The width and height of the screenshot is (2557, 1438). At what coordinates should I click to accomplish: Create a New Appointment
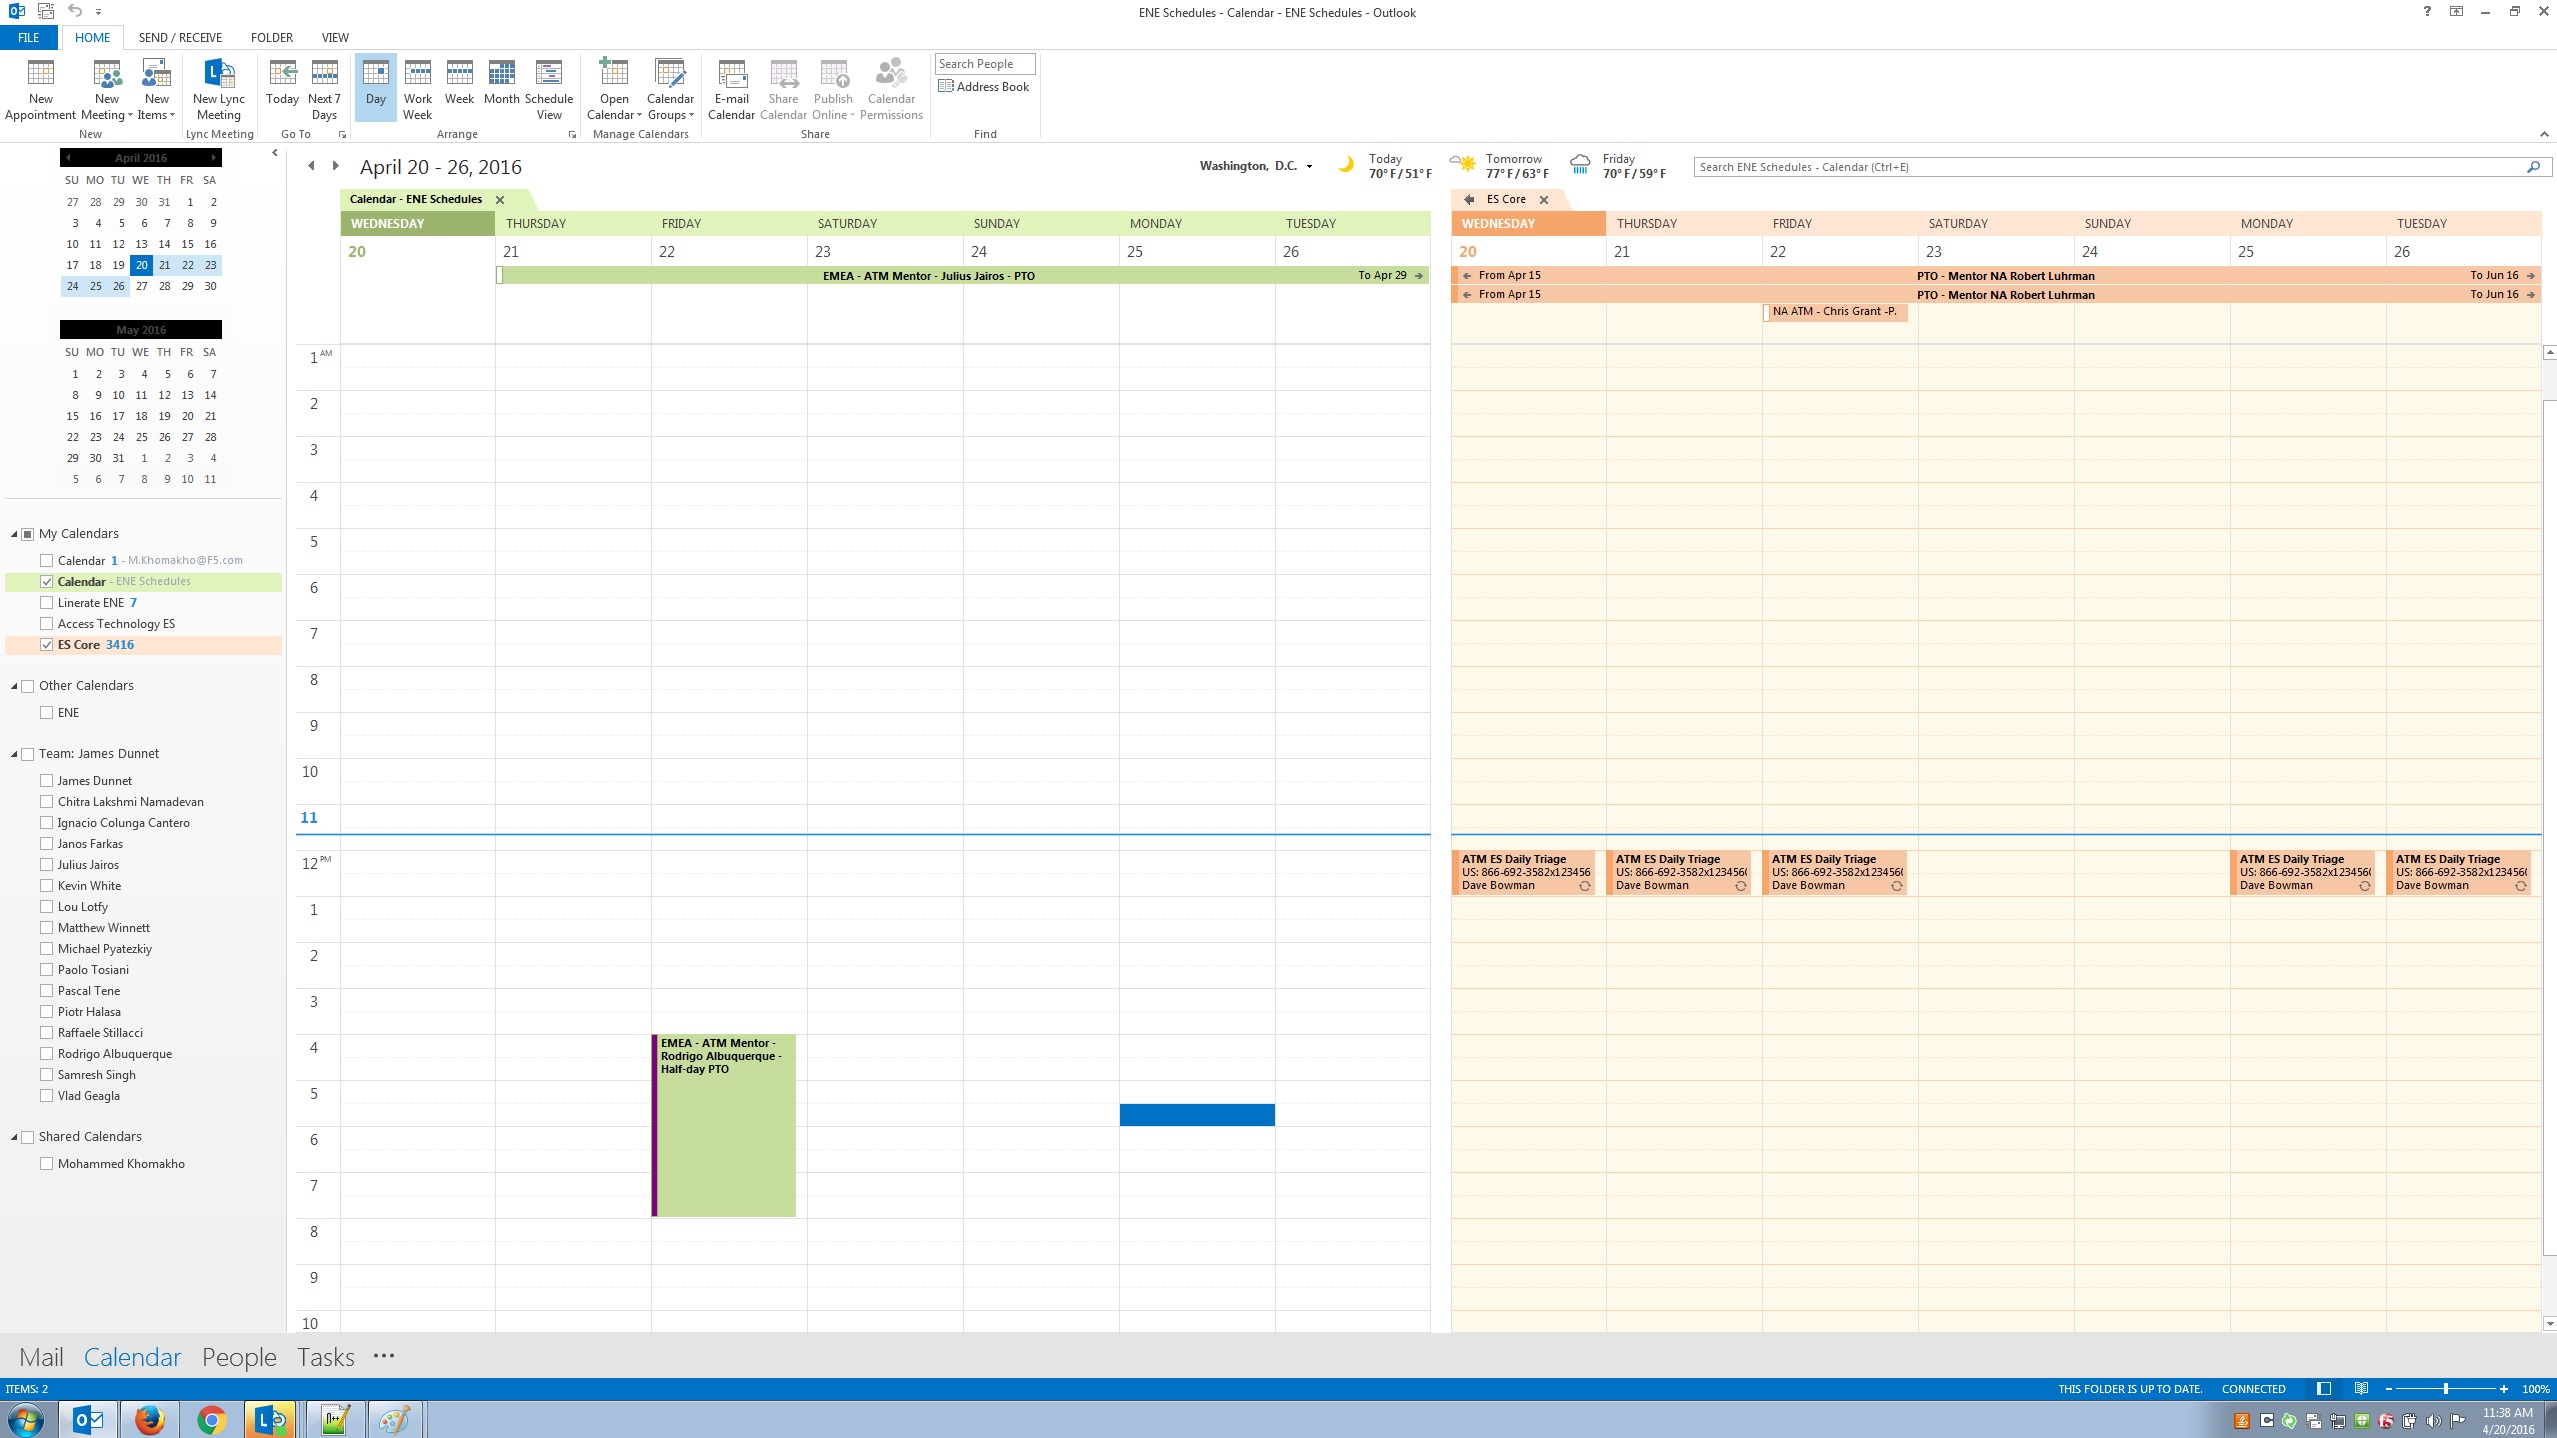40,89
